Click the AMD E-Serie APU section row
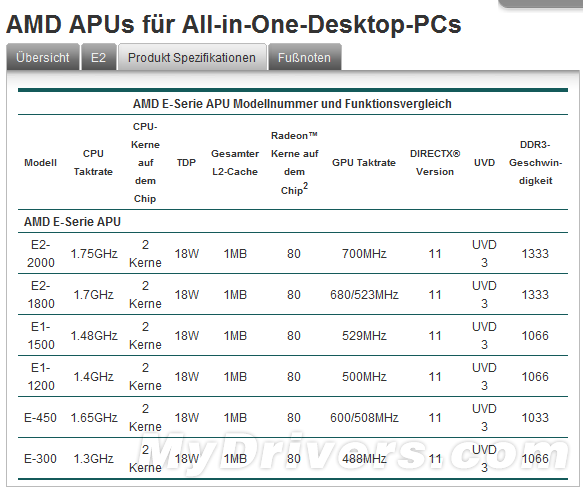Screen dimensions: 583x490 pyautogui.click(x=293, y=222)
